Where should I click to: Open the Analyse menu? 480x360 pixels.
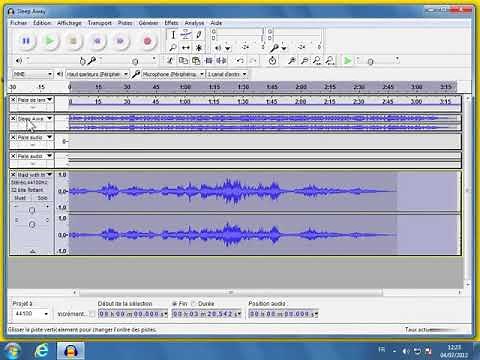point(194,23)
